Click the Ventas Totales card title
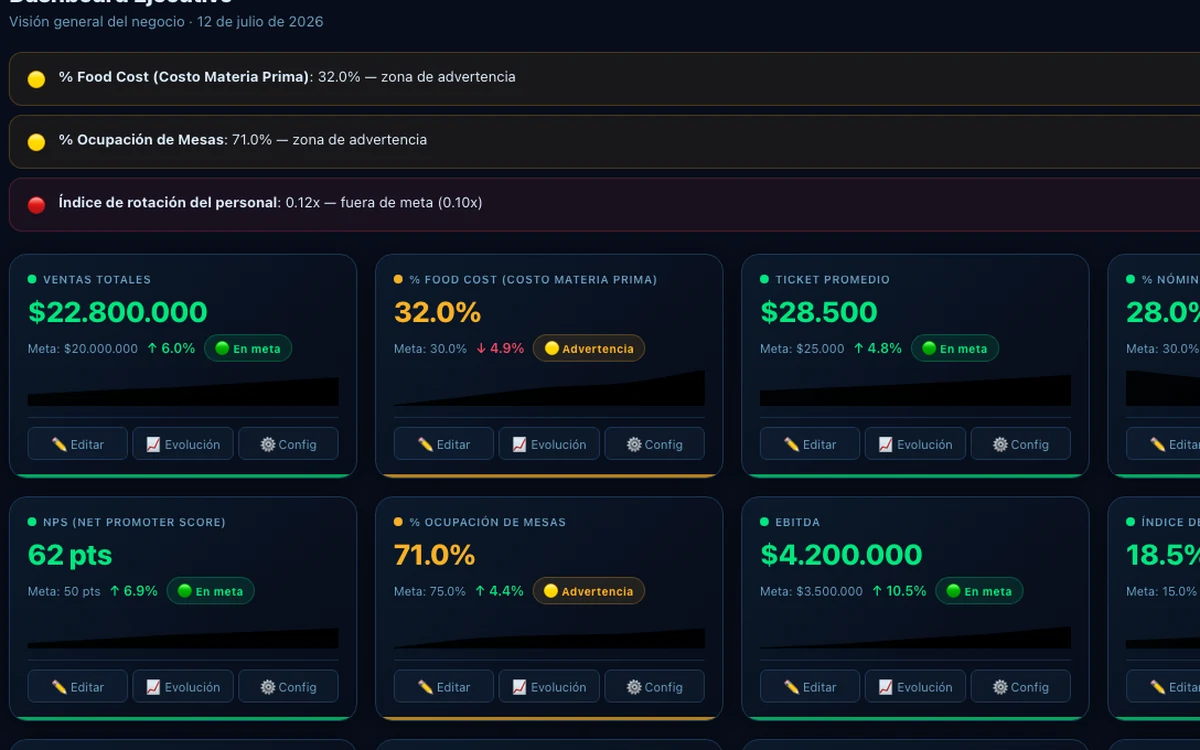Screen dimensions: 1200x750 point(97,280)
